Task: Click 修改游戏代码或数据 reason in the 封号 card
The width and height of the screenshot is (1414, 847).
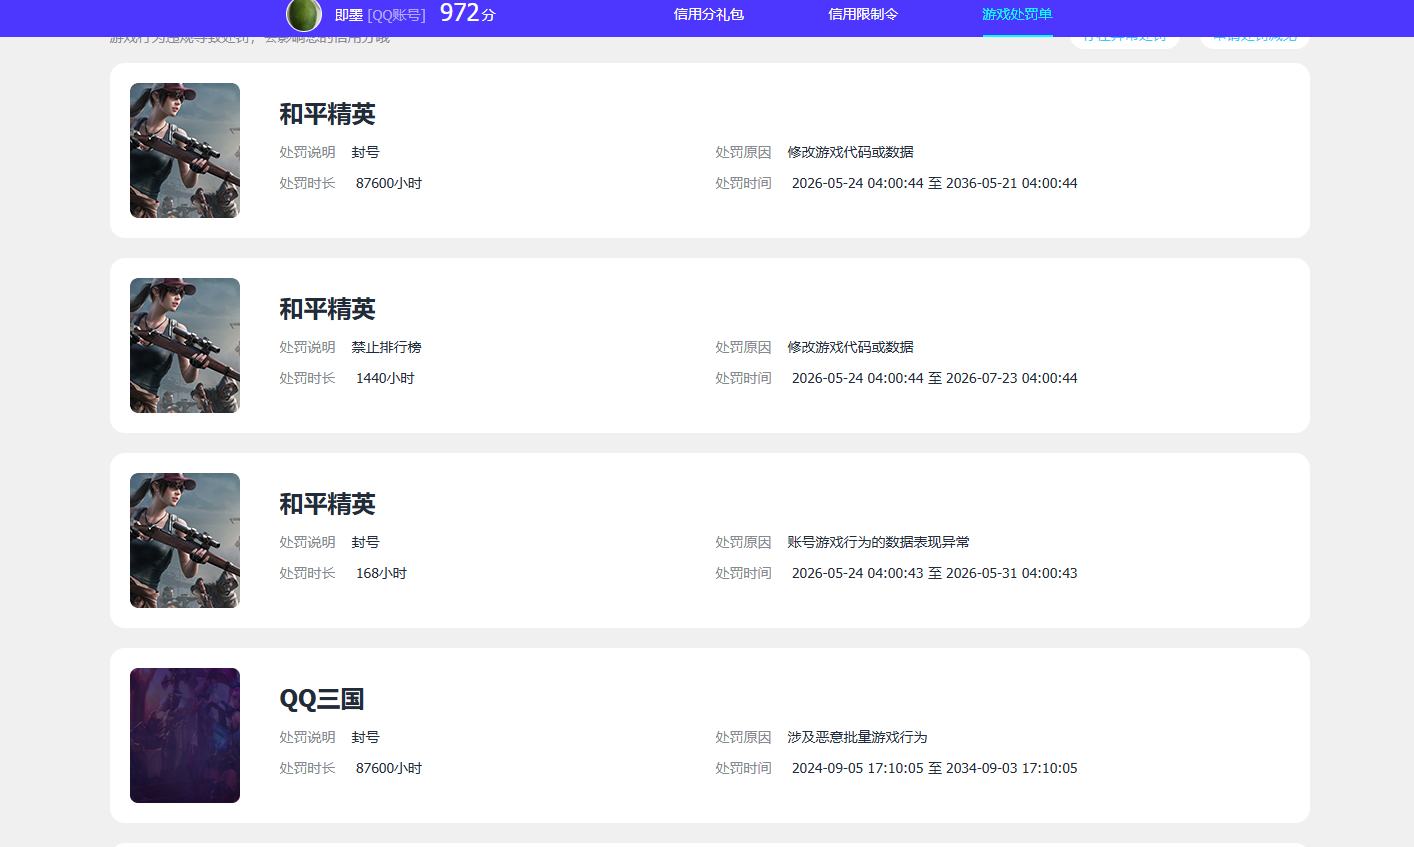Action: (x=850, y=152)
